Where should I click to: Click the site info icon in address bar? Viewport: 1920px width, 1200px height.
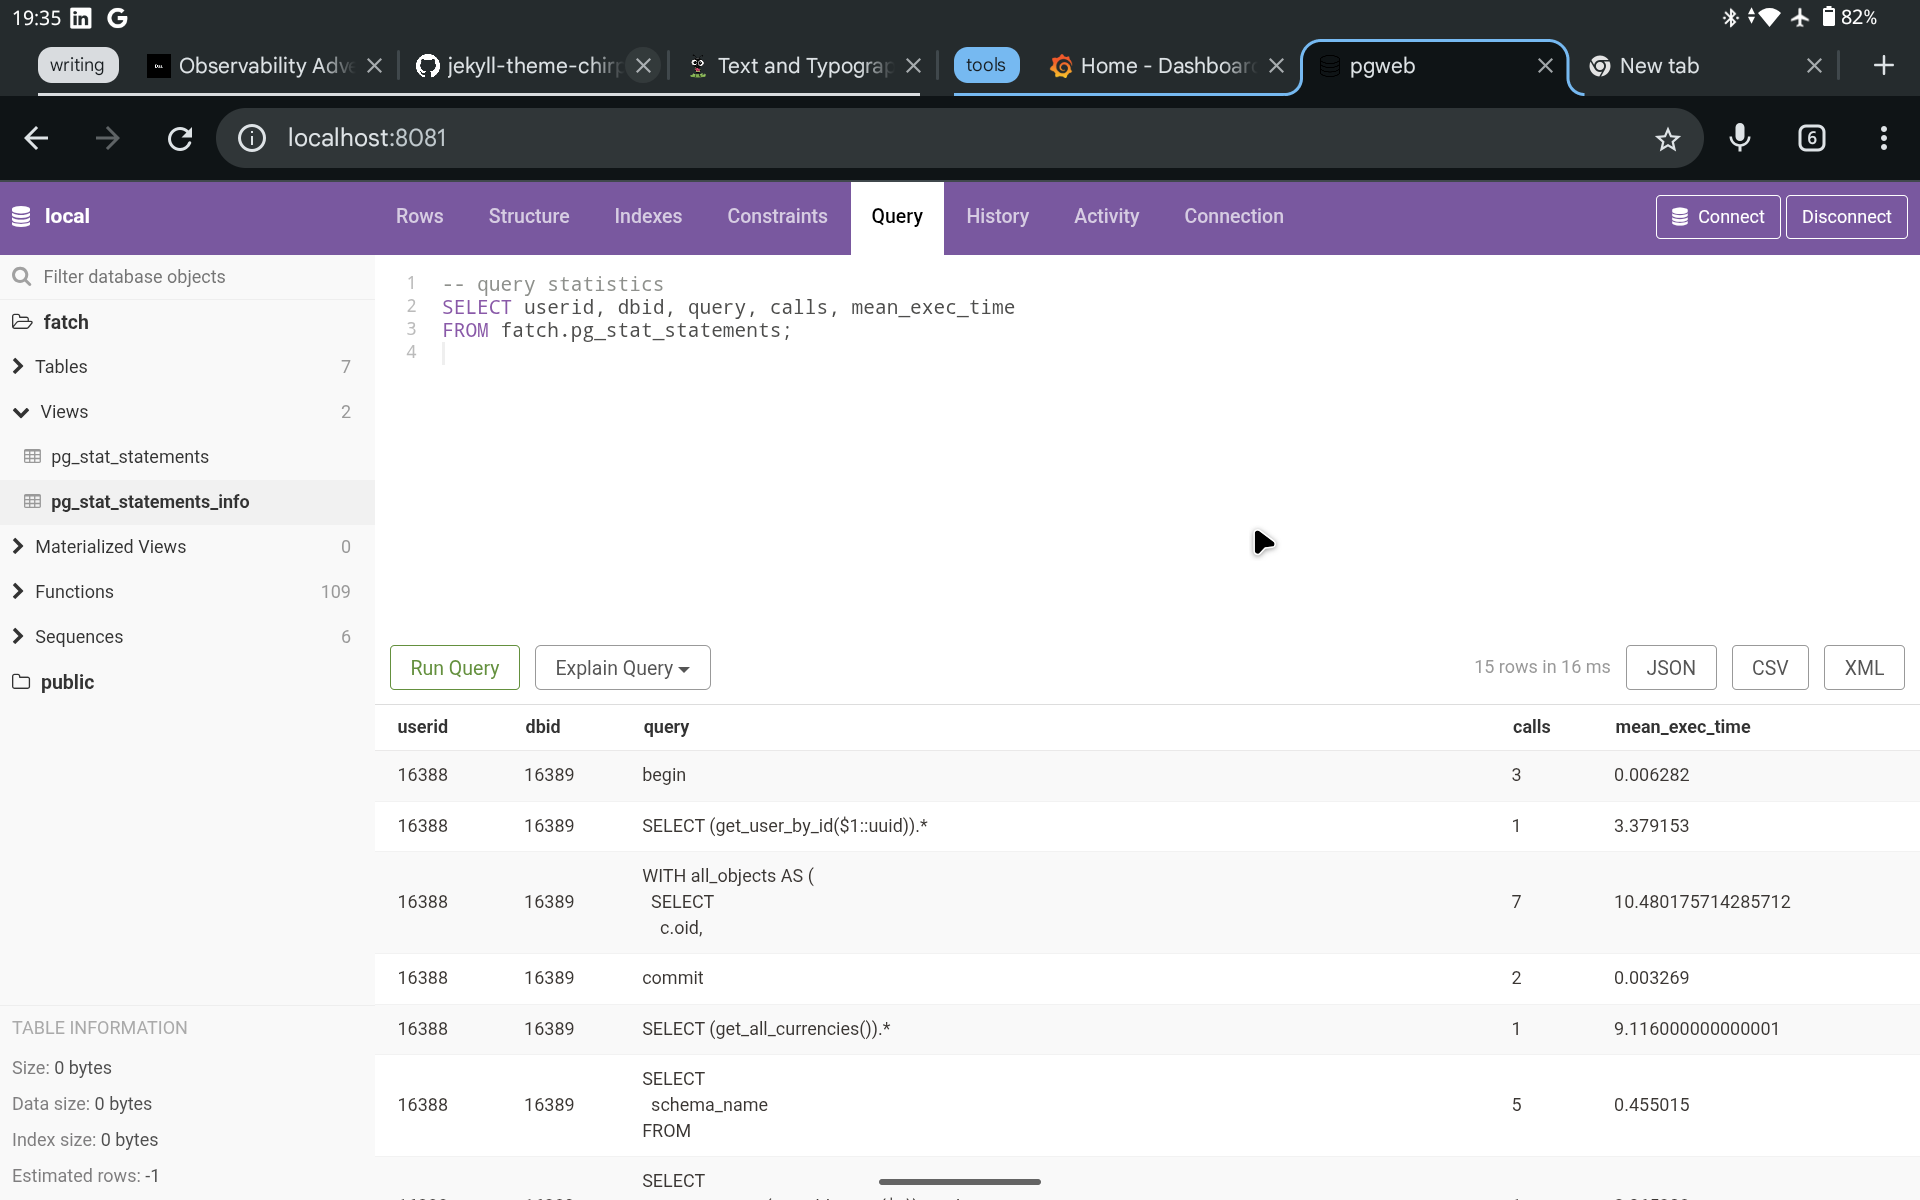tap(251, 138)
